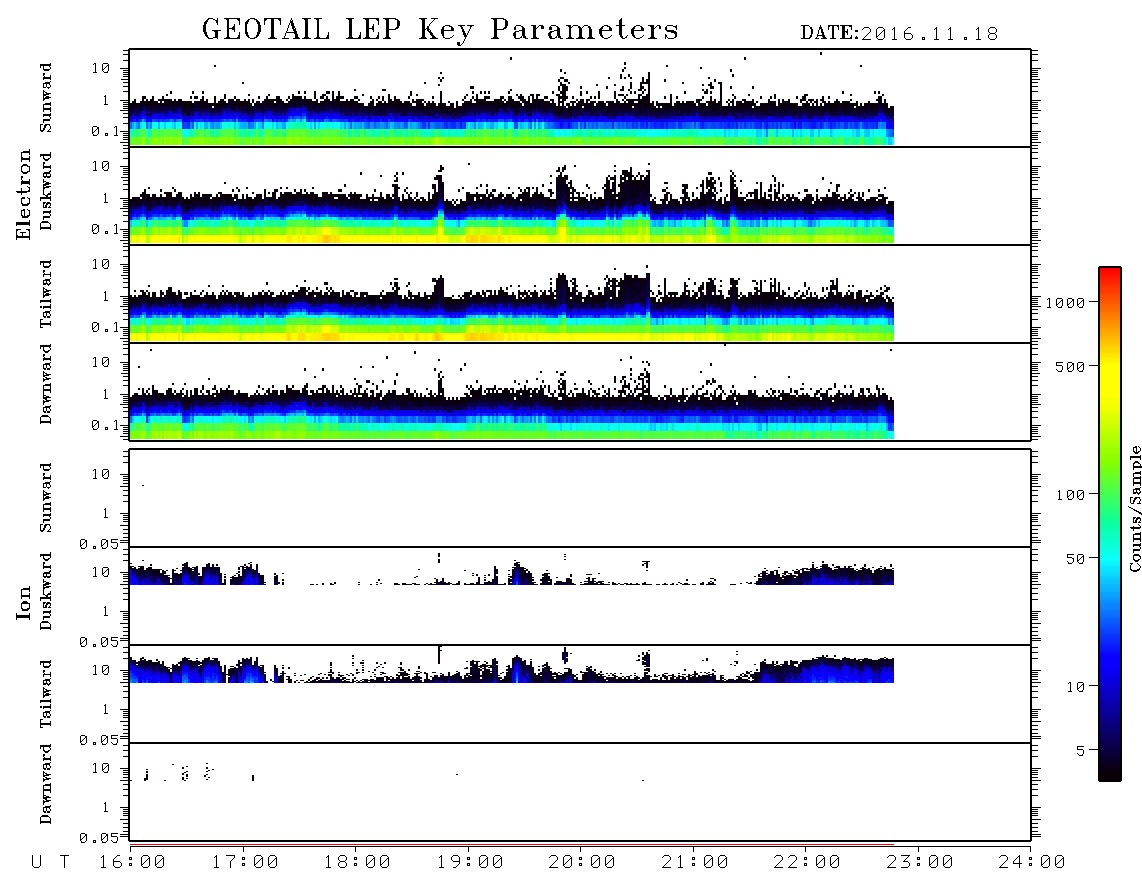Screen dimensions: 1142x880
Task: Click the Ion Dawnward panel label
Action: click(46, 784)
